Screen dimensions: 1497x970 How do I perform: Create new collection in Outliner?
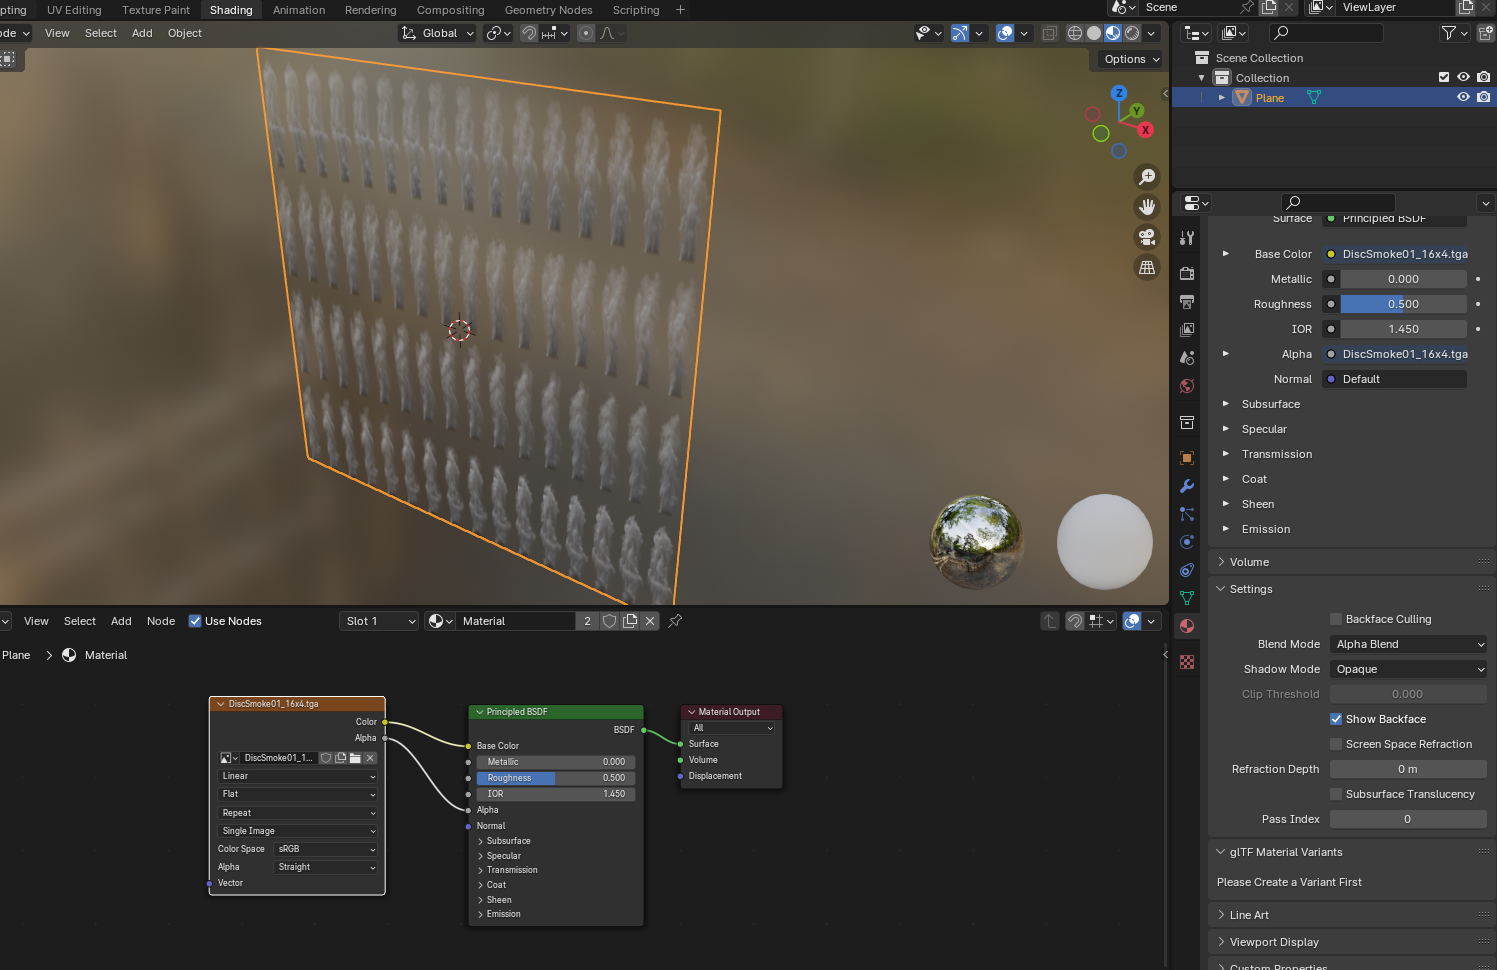[1486, 33]
